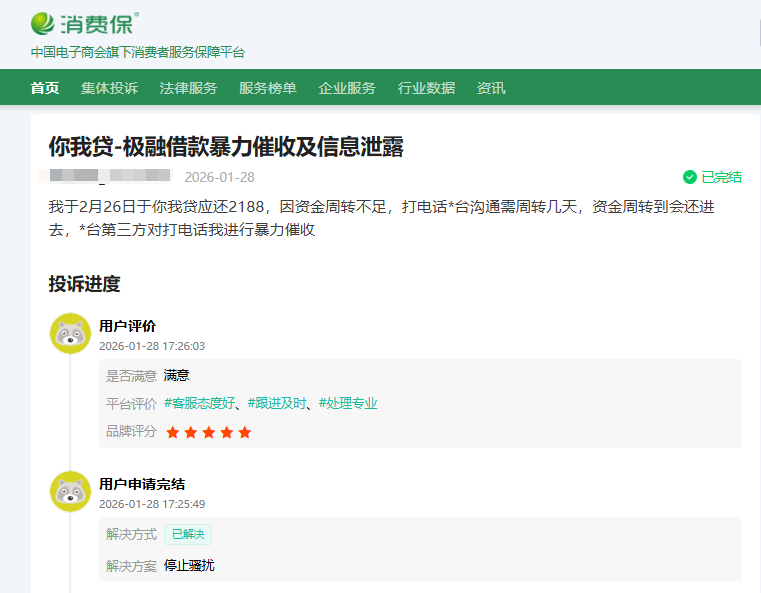Click the green 已完结 checkmark icon
Screen dimensions: 761x593
tap(689, 177)
